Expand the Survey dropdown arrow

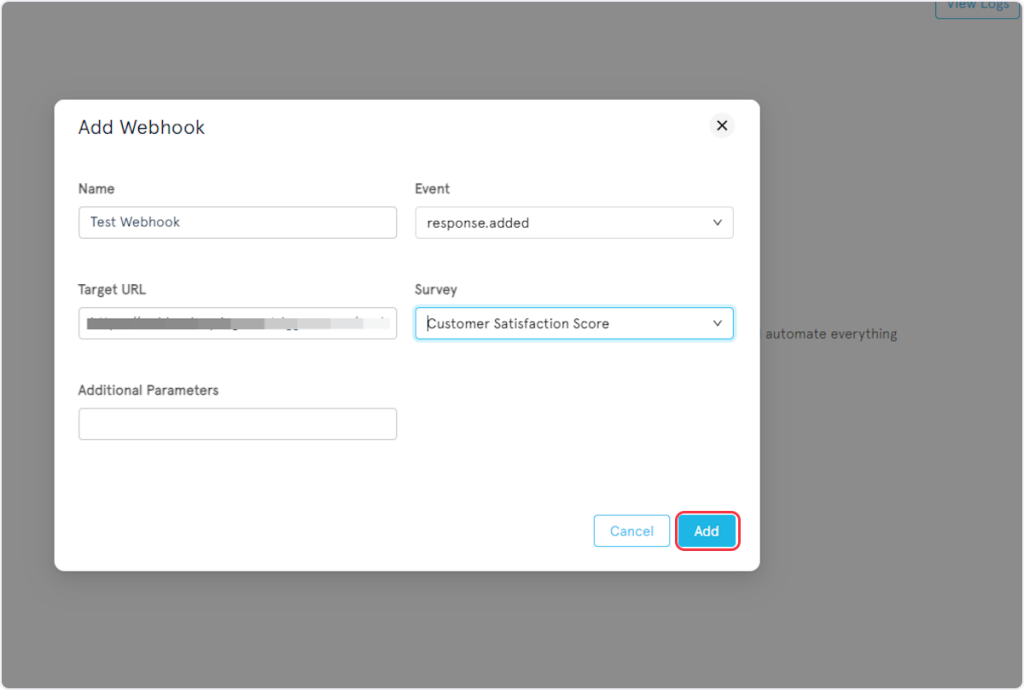coord(717,324)
